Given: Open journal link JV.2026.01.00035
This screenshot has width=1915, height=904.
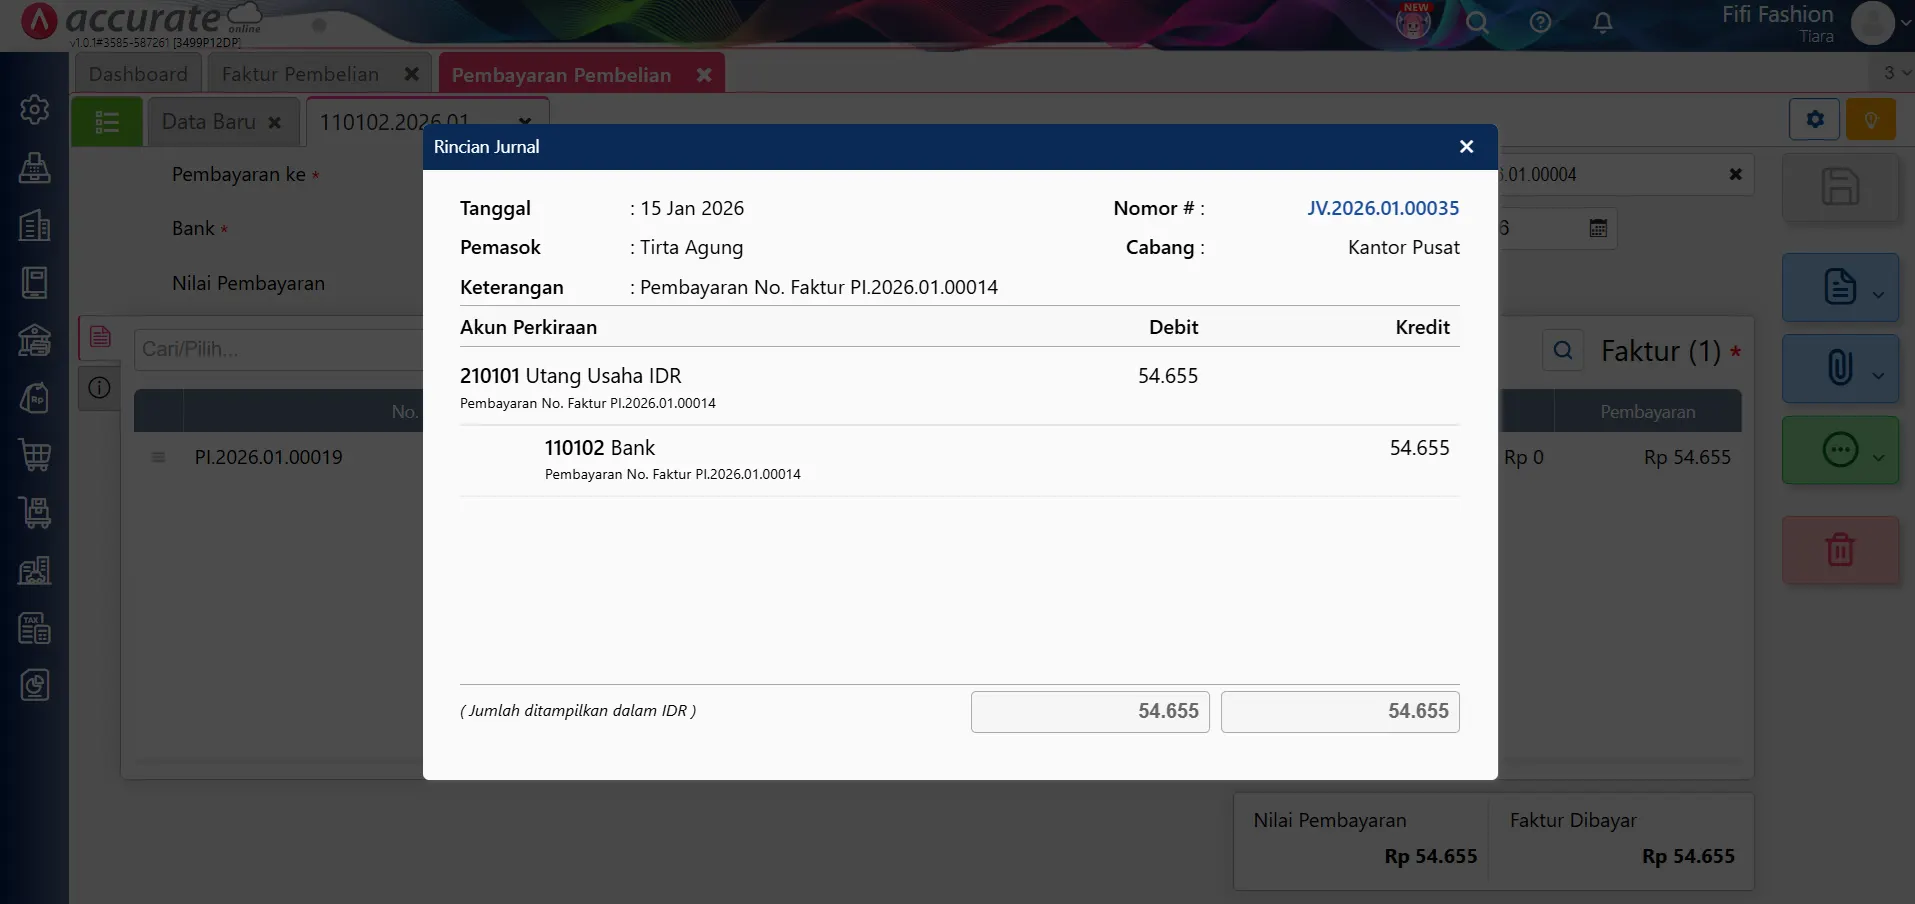Looking at the screenshot, I should 1382,208.
